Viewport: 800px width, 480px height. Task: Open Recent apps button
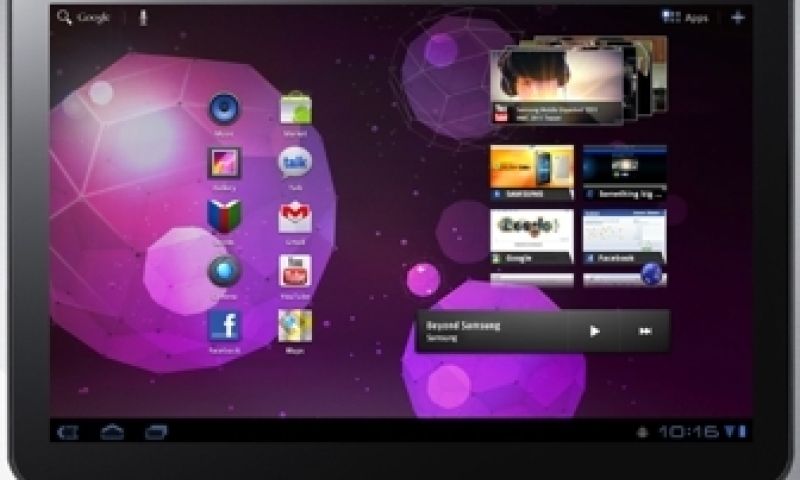(x=156, y=433)
